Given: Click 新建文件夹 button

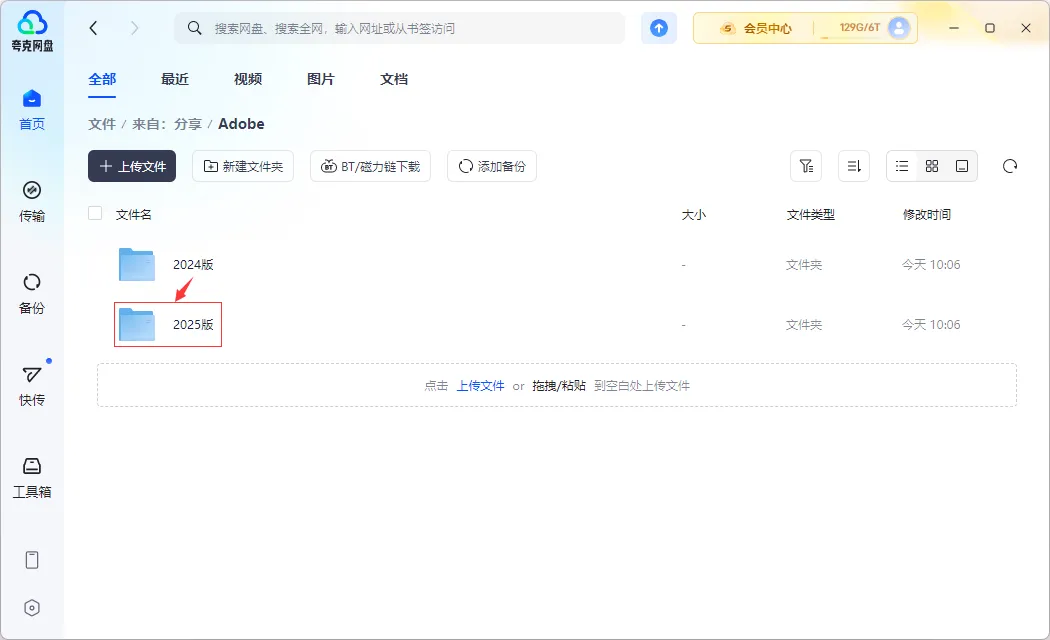Looking at the screenshot, I should (243, 166).
